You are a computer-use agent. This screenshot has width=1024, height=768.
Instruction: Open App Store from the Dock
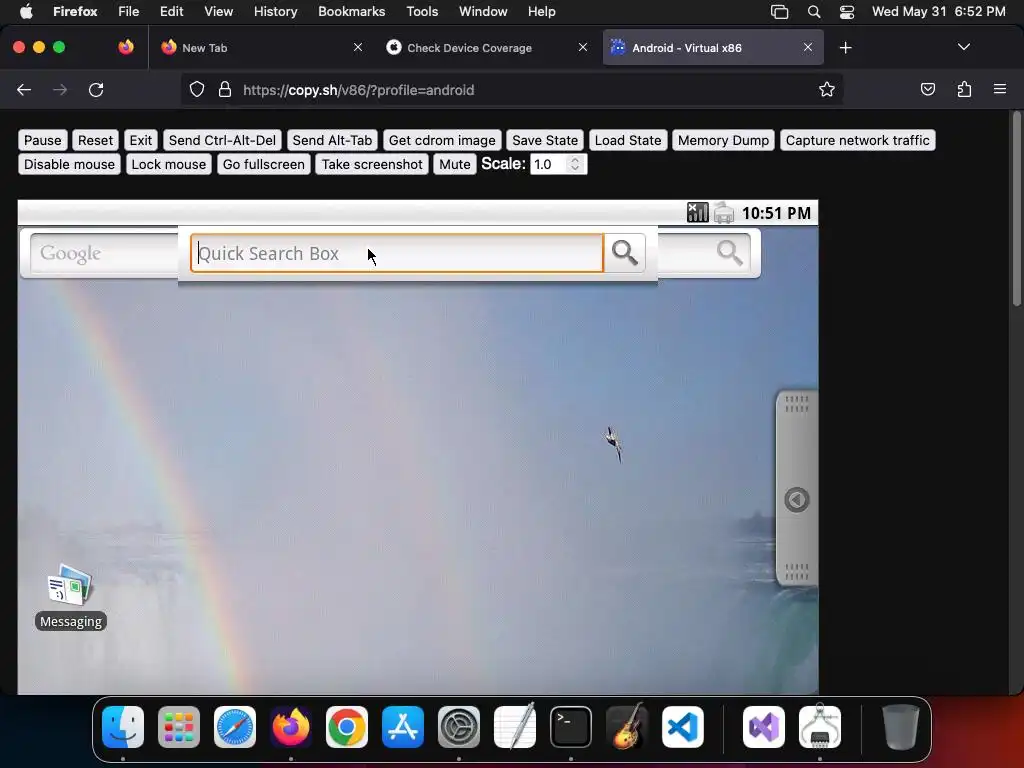coord(403,727)
